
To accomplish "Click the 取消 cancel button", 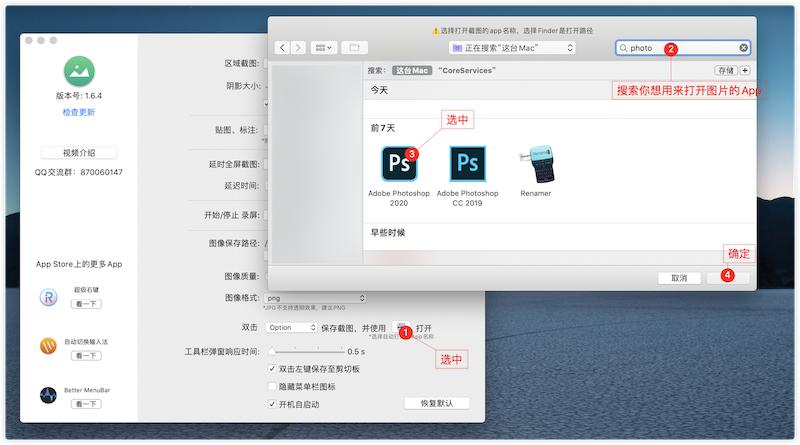I will coord(679,278).
